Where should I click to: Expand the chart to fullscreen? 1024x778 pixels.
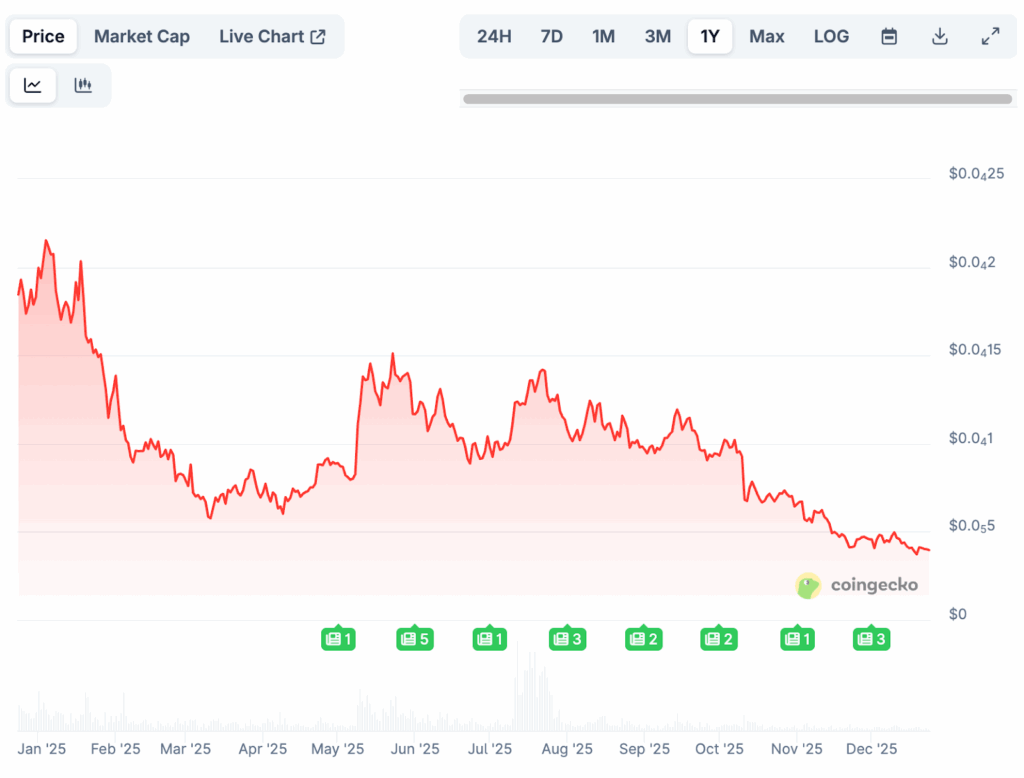tap(991, 36)
